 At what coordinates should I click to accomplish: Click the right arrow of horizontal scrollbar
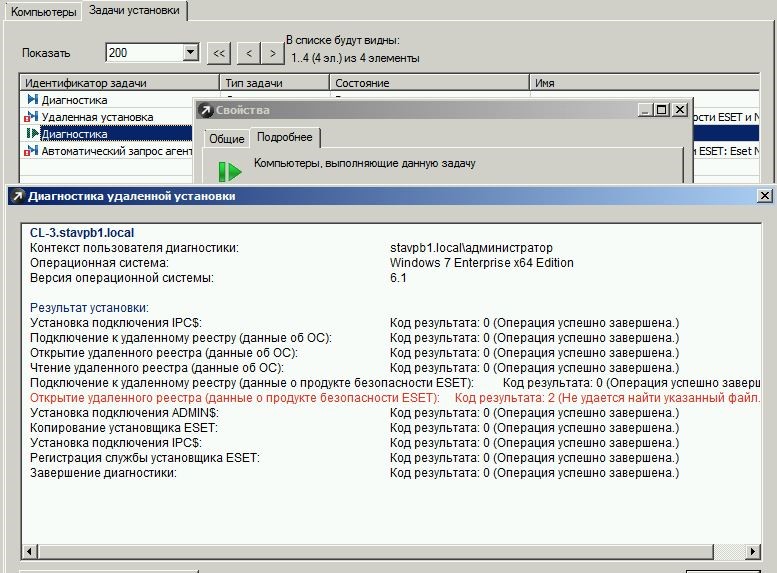(x=753, y=551)
